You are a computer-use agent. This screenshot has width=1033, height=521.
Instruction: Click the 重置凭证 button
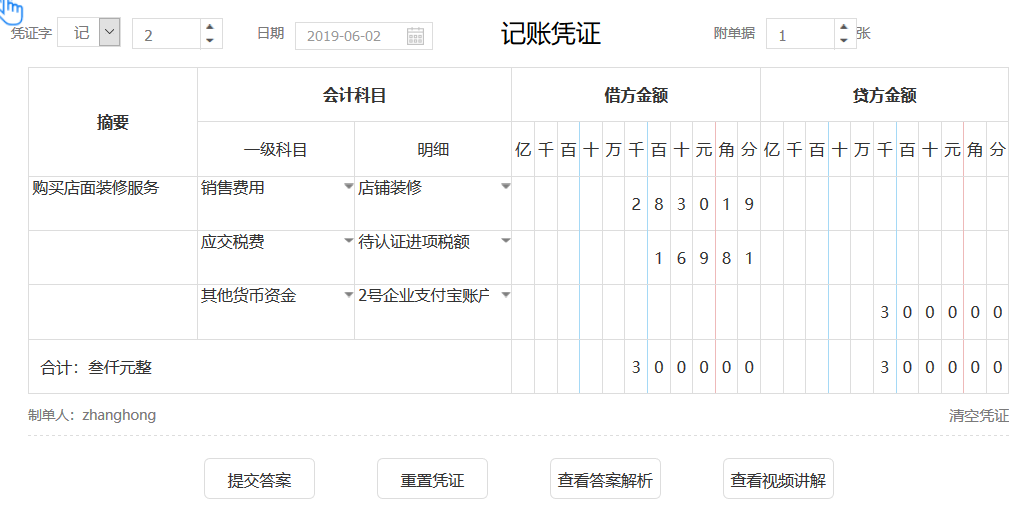[x=432, y=480]
